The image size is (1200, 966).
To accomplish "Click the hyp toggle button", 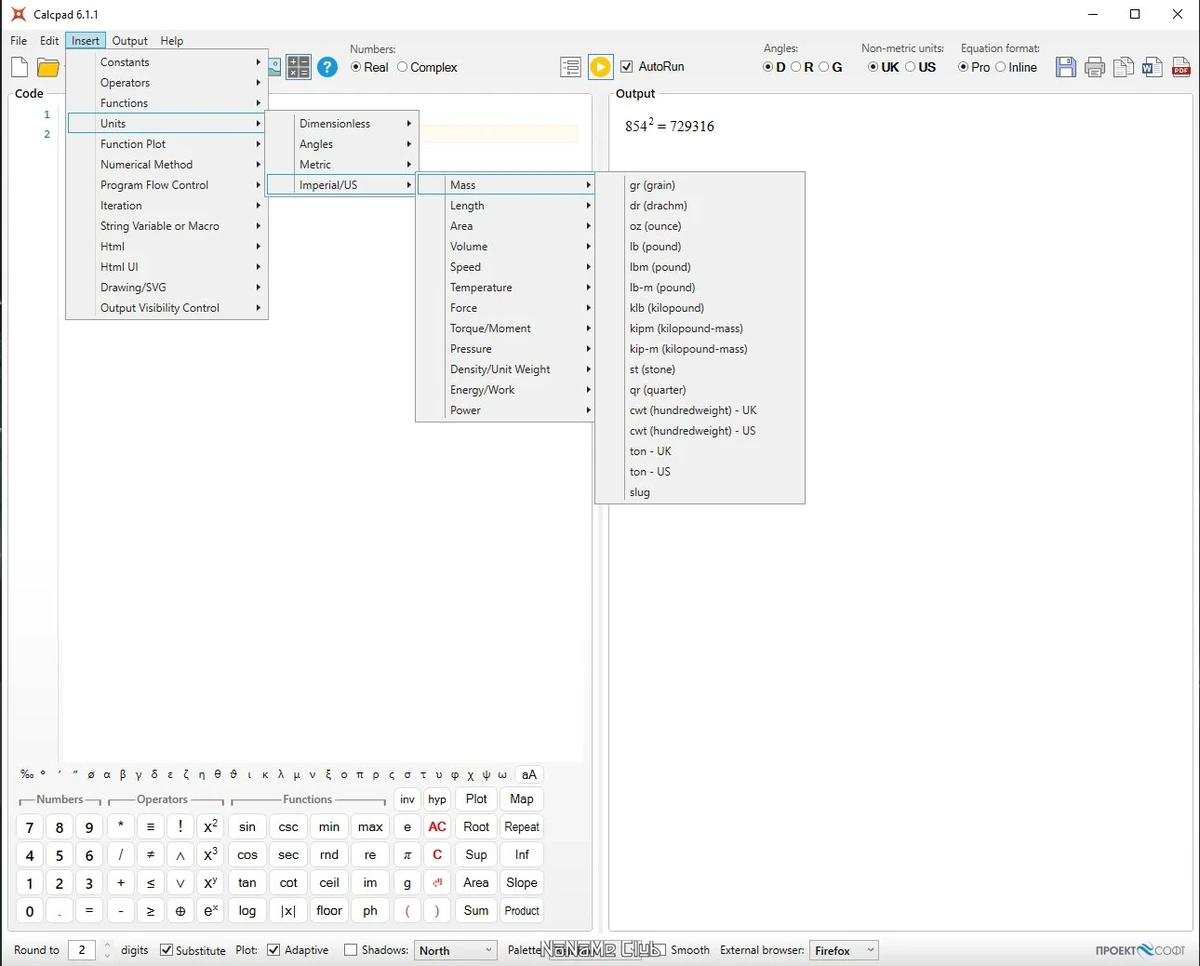I will click(437, 799).
